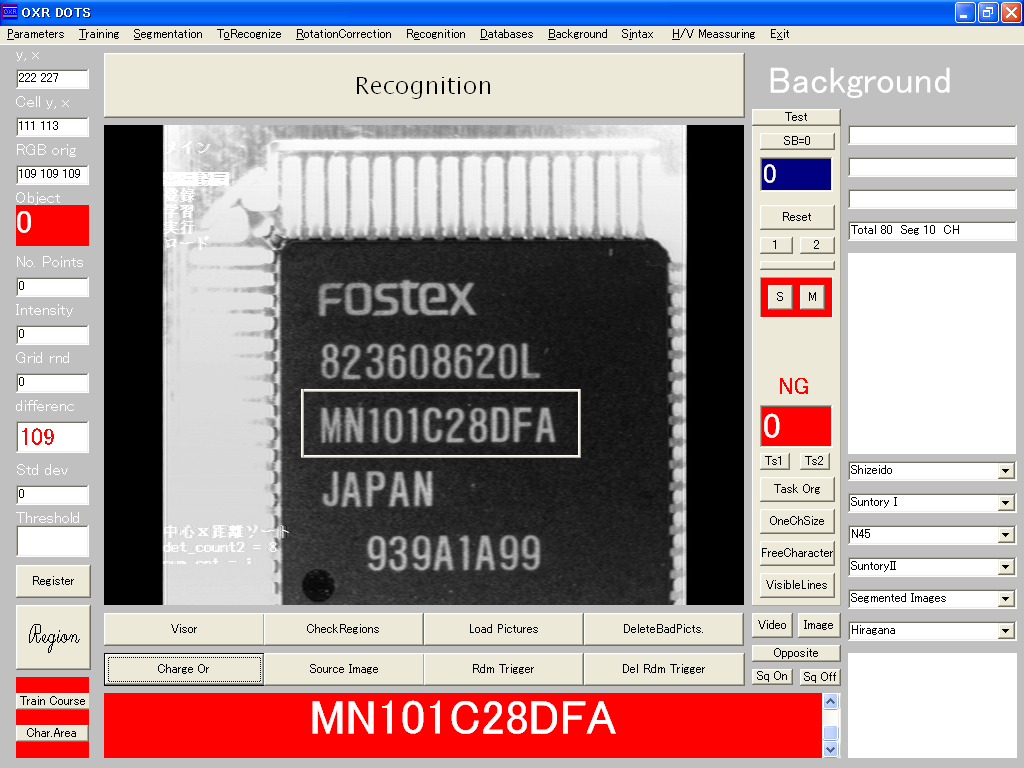Click the Ts2 button
Screen dimensions: 1024x768
tap(814, 461)
